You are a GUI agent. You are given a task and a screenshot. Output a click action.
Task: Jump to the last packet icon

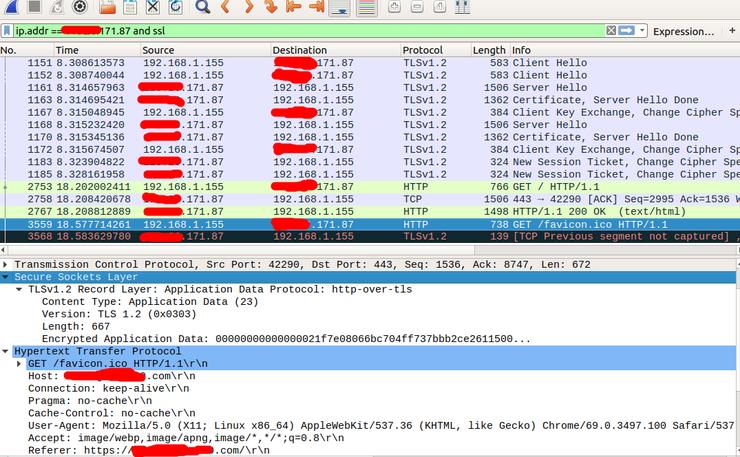click(x=317, y=8)
